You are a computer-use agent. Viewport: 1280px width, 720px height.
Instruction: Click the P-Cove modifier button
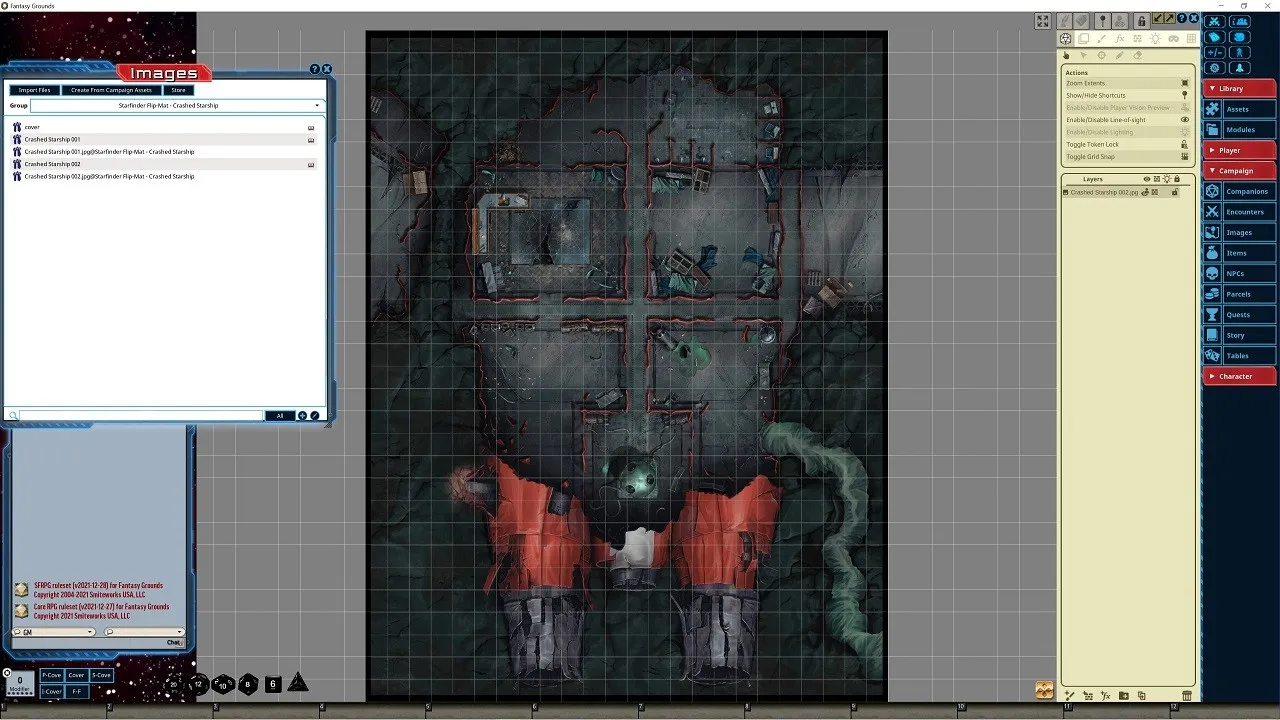[51, 675]
